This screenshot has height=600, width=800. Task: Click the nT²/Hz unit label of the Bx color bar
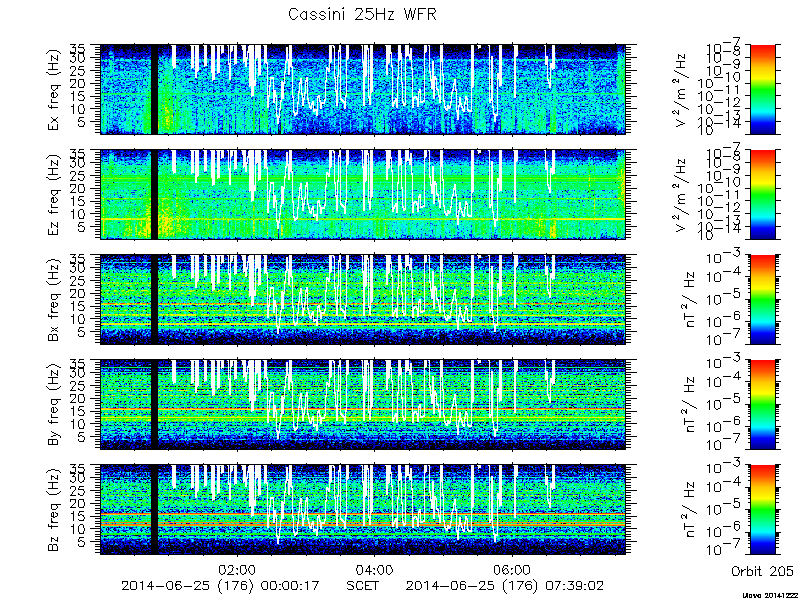689,299
